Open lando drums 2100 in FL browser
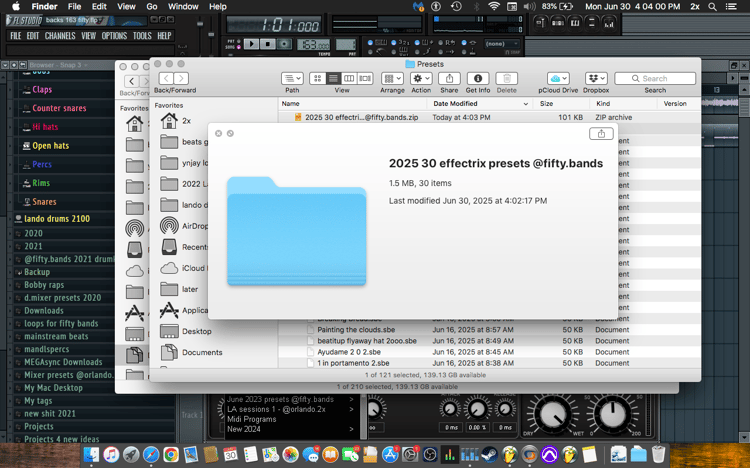The image size is (750, 468). click(57, 219)
